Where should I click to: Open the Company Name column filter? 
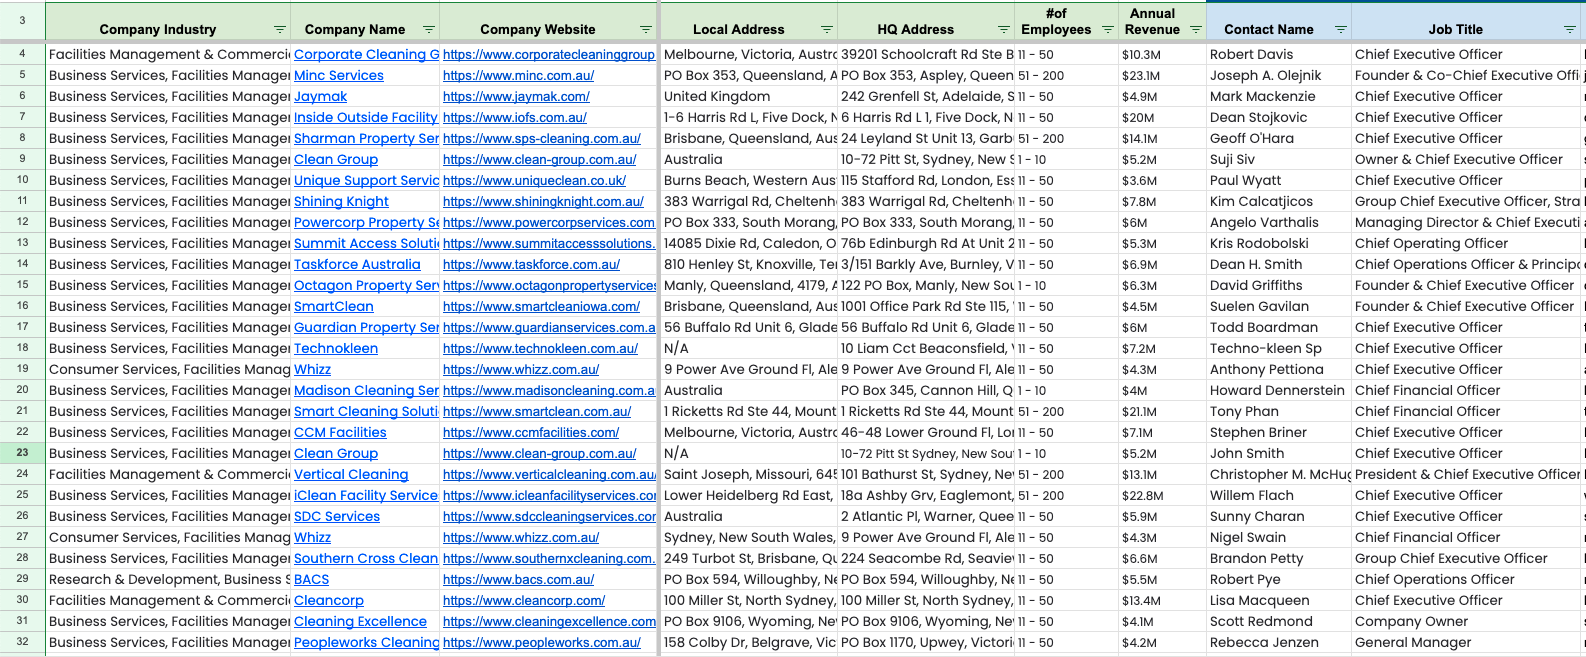tap(429, 30)
